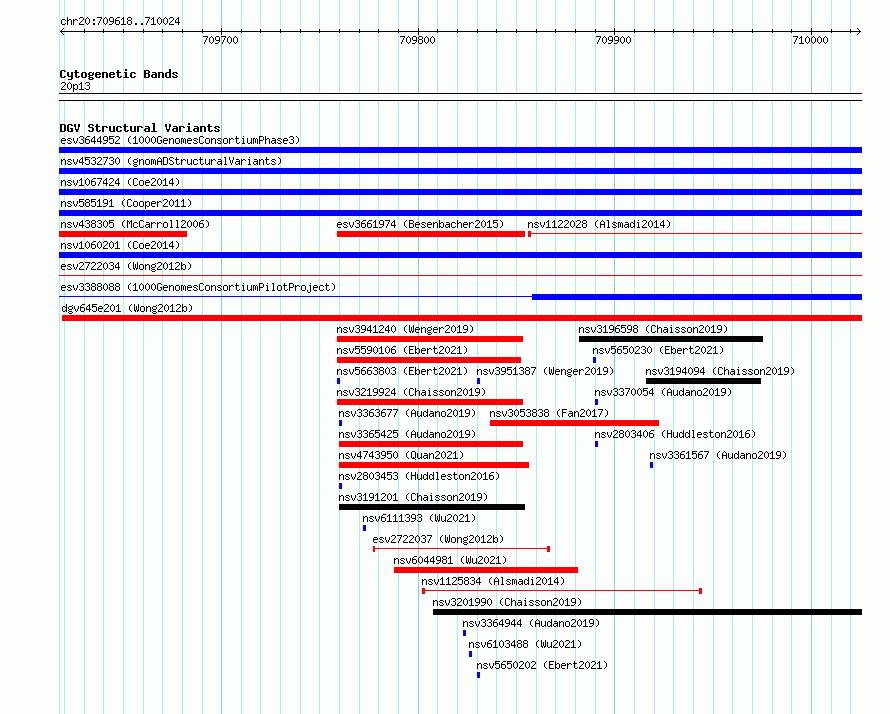The height and width of the screenshot is (714, 890).
Task: Open nsv4532730 (gnomADStructuralVariants) label
Action: [171, 161]
